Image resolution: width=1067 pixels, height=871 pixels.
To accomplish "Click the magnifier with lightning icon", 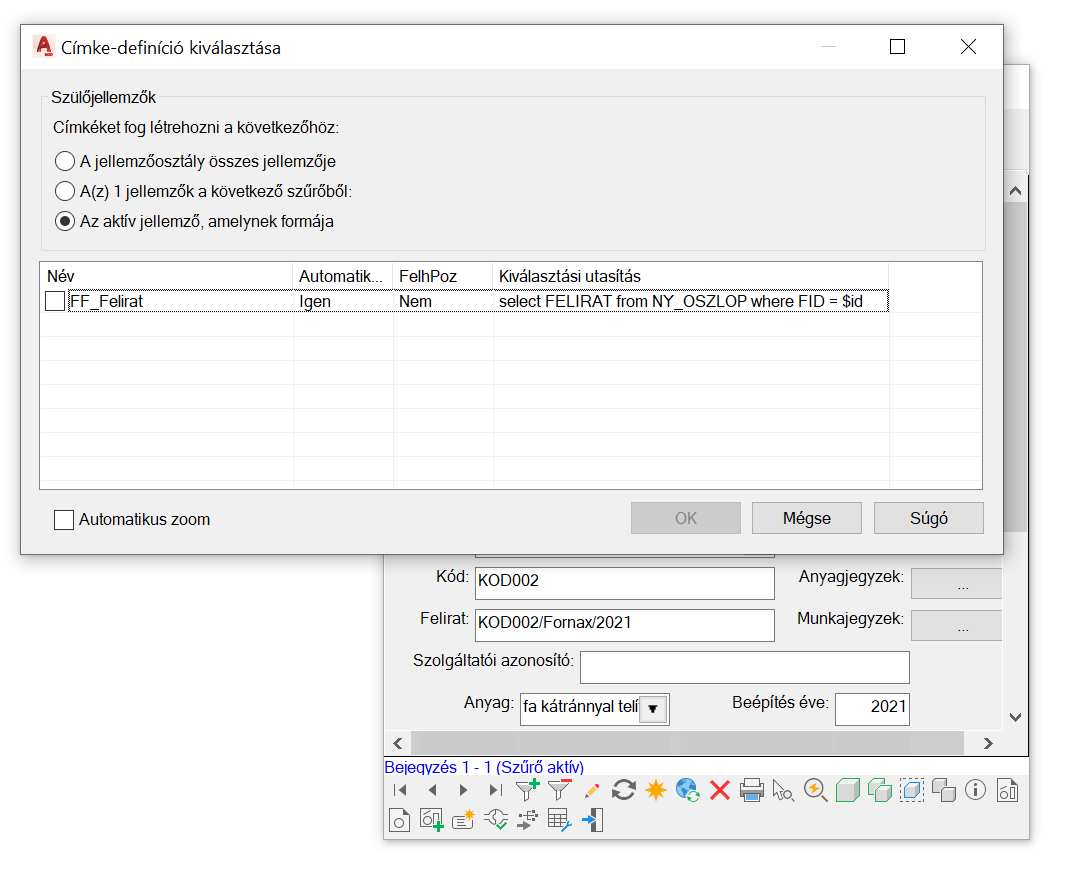I will [x=815, y=790].
